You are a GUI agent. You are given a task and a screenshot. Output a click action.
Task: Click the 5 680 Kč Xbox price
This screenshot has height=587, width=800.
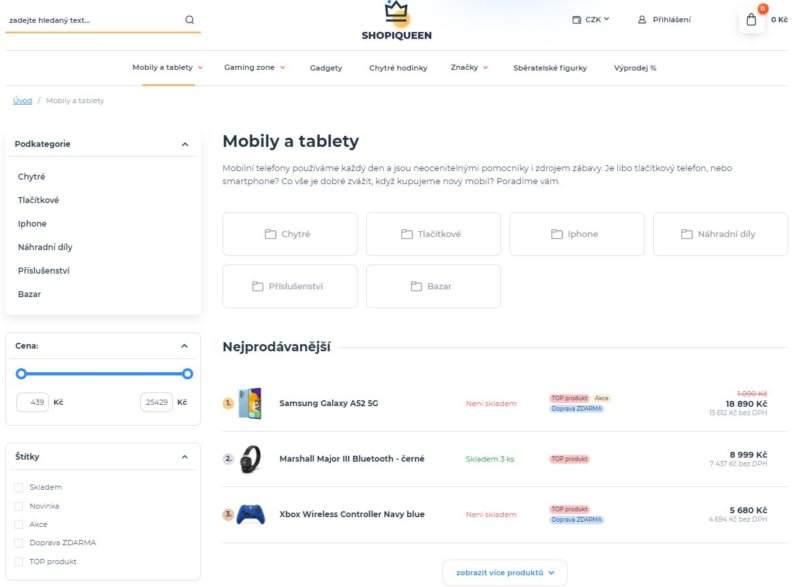(x=748, y=511)
